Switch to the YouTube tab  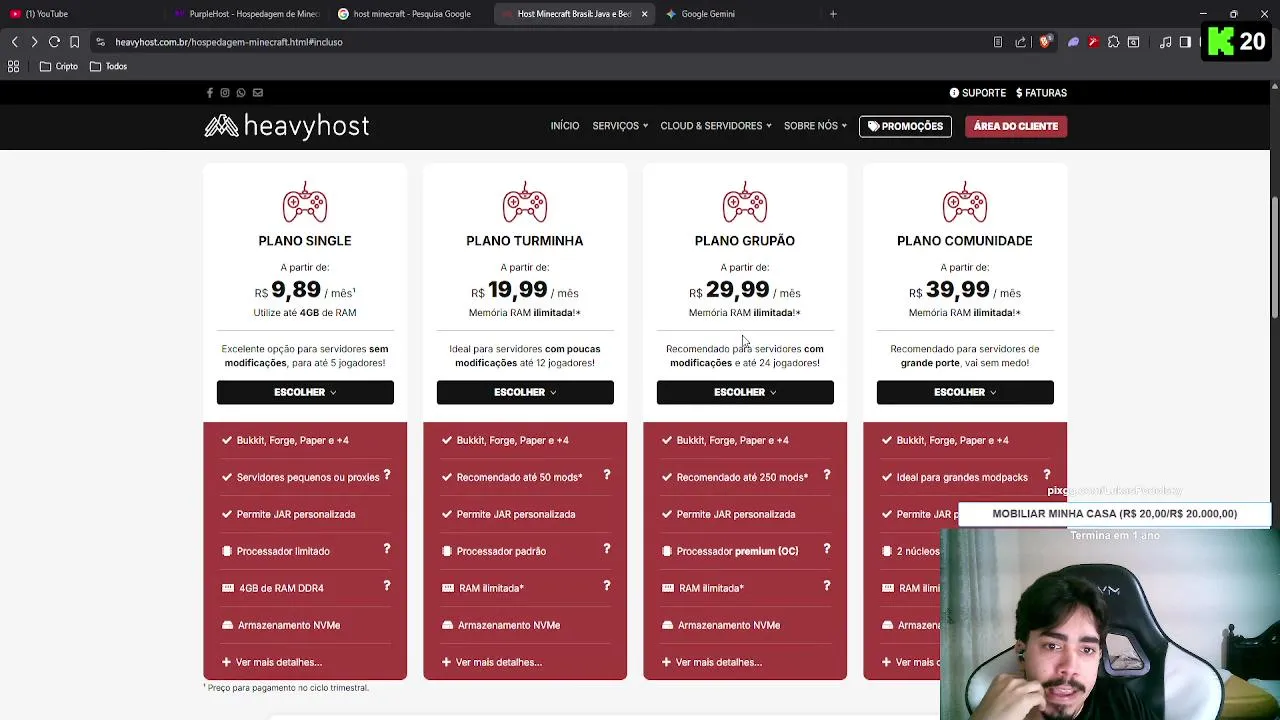80,14
